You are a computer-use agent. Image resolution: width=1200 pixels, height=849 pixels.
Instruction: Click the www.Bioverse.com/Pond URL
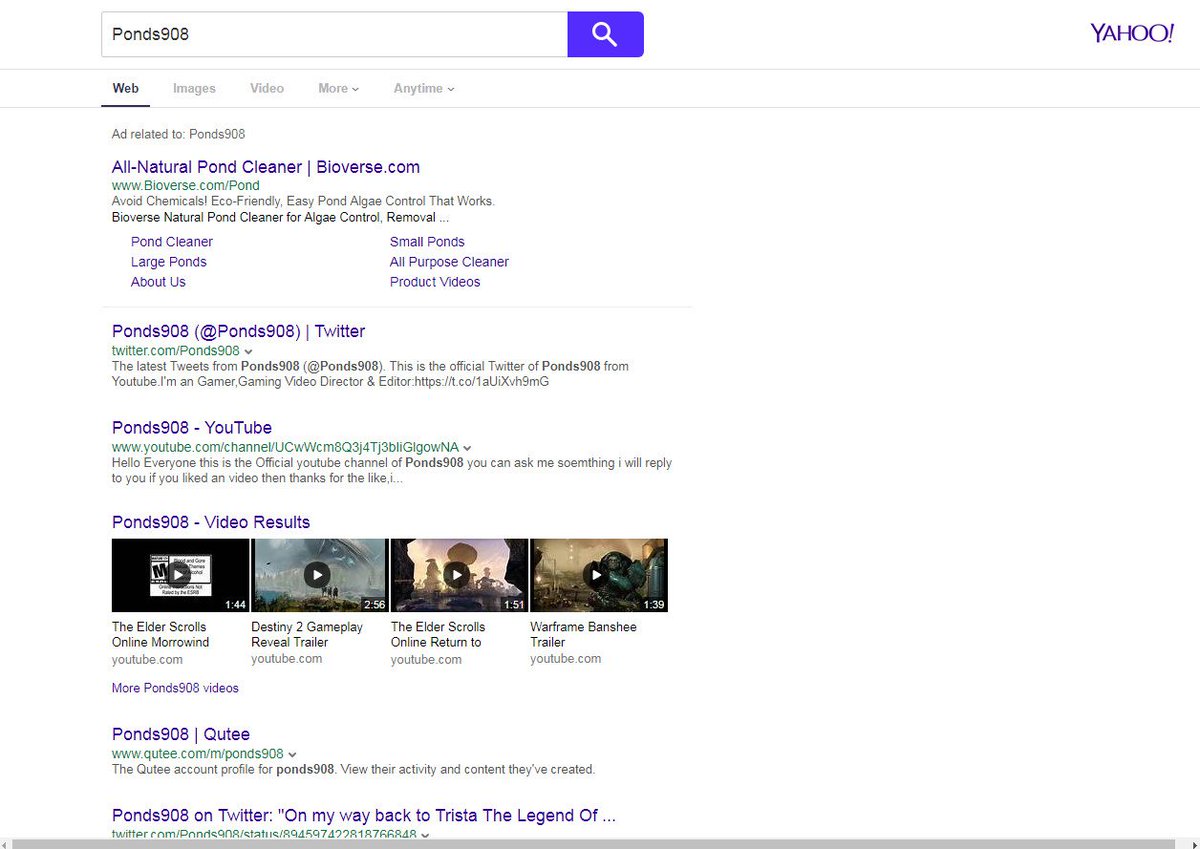(x=186, y=185)
